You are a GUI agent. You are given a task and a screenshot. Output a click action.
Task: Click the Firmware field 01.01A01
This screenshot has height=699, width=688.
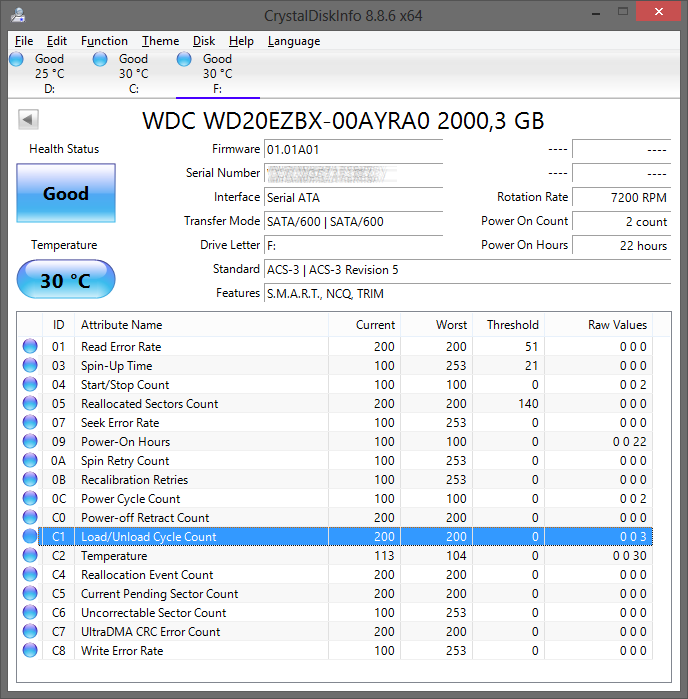[x=353, y=149]
